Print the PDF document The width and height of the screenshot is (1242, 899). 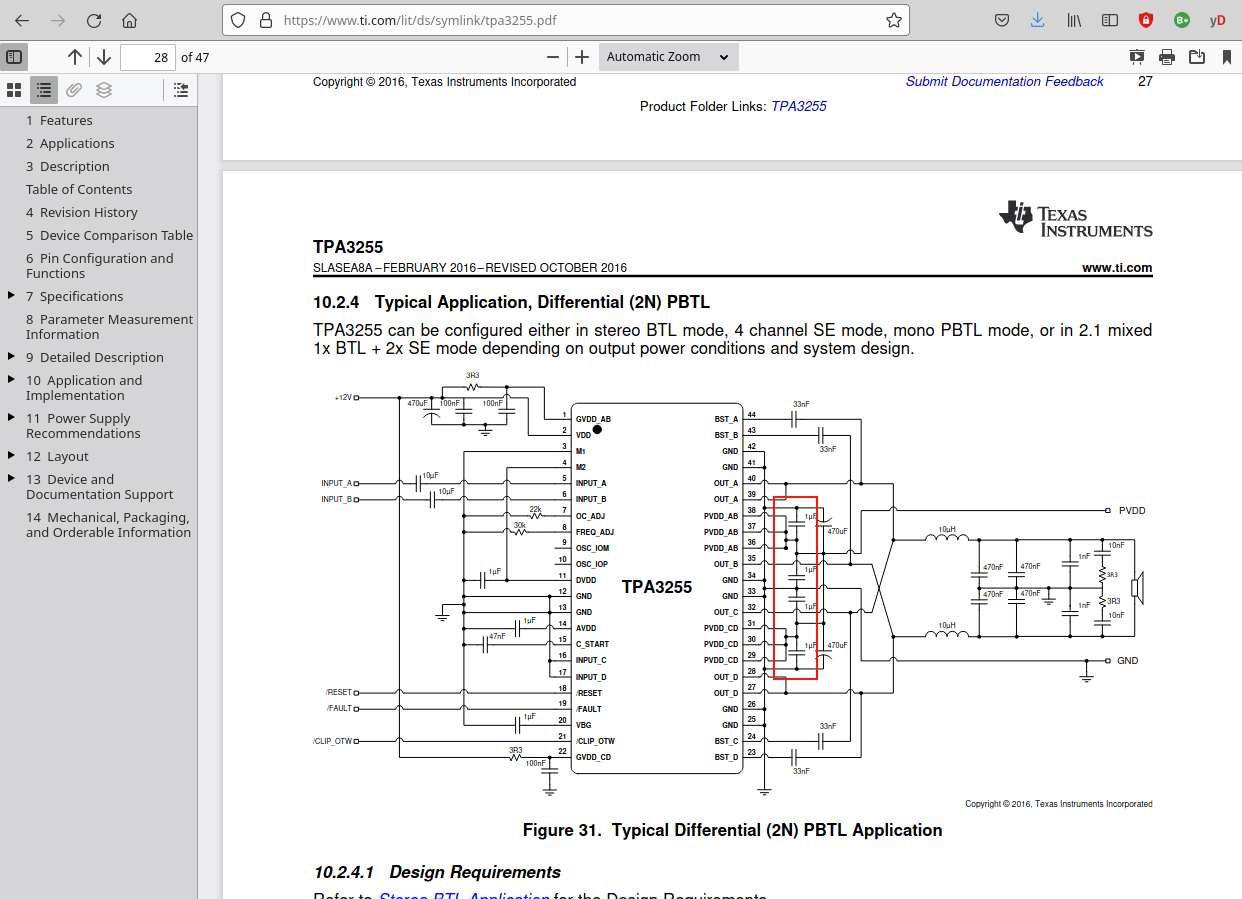(x=1167, y=57)
